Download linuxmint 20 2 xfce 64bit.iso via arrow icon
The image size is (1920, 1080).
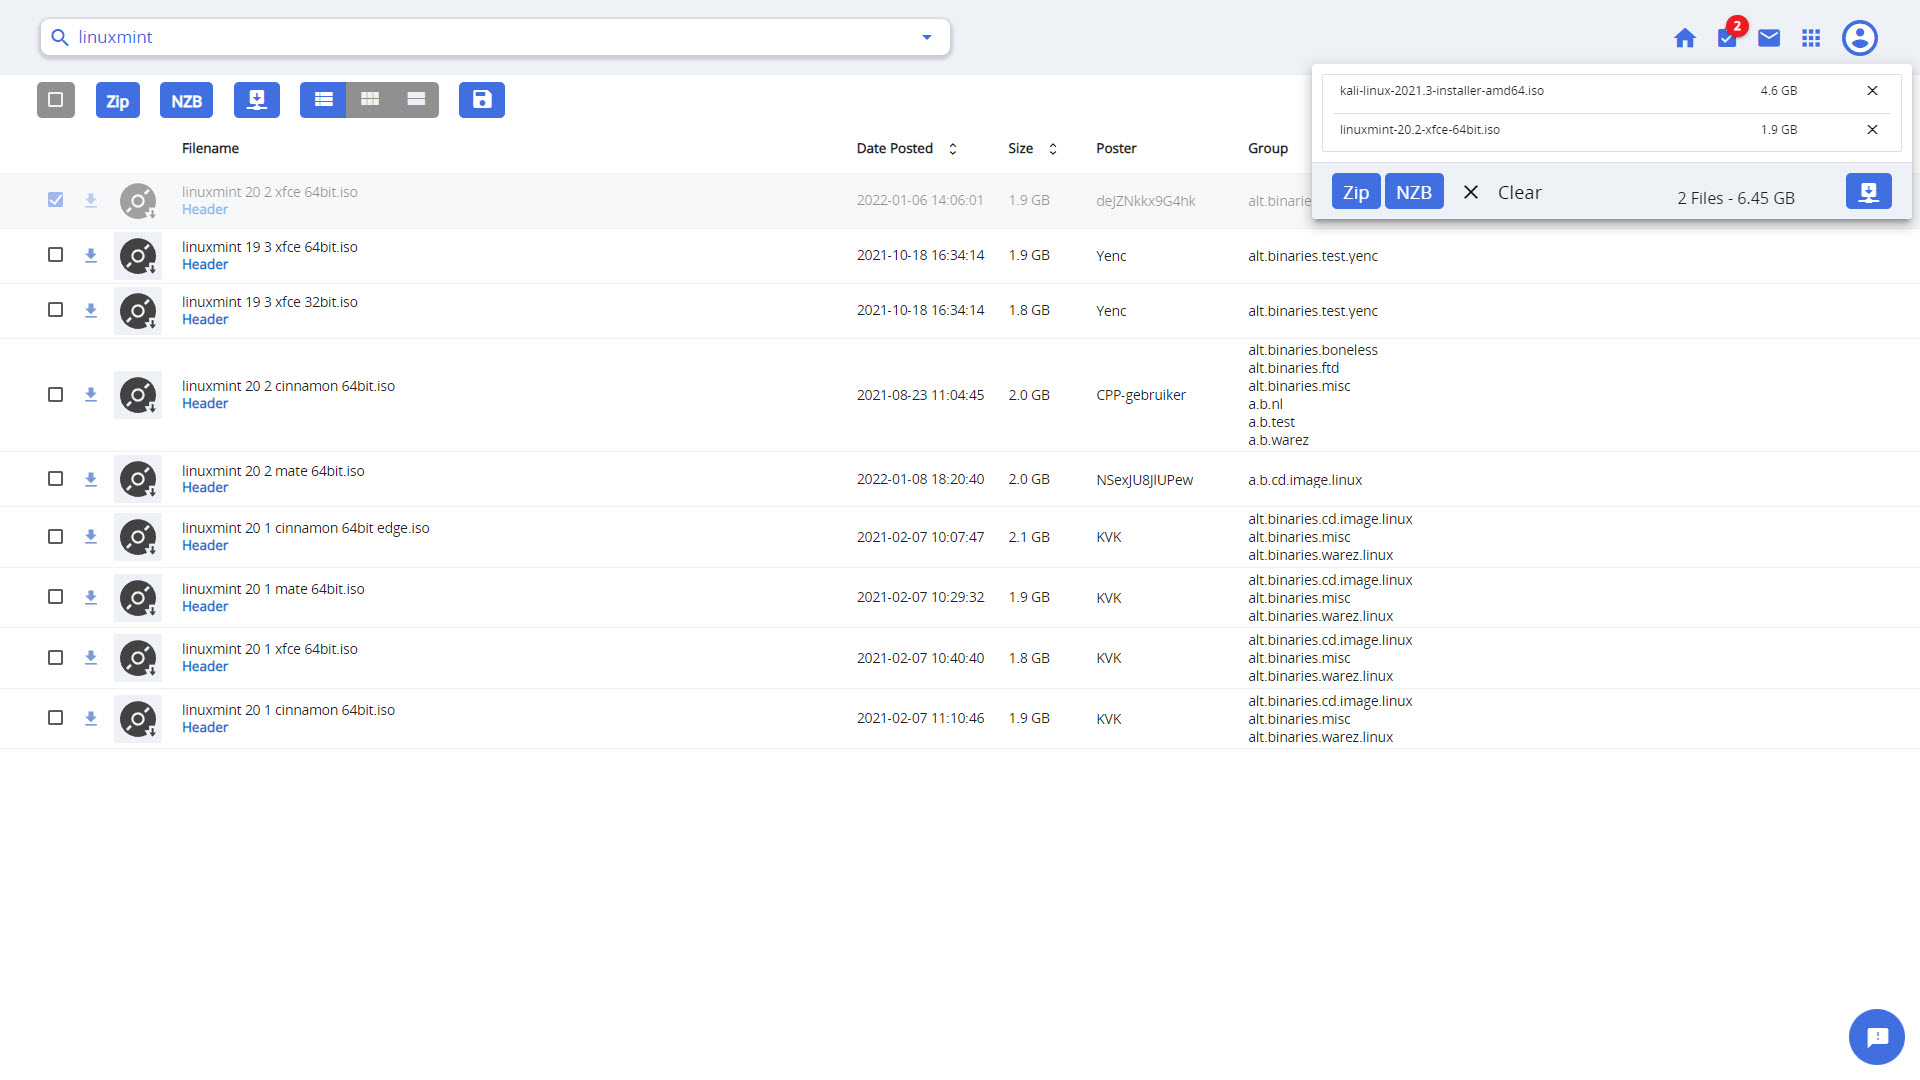(x=91, y=201)
